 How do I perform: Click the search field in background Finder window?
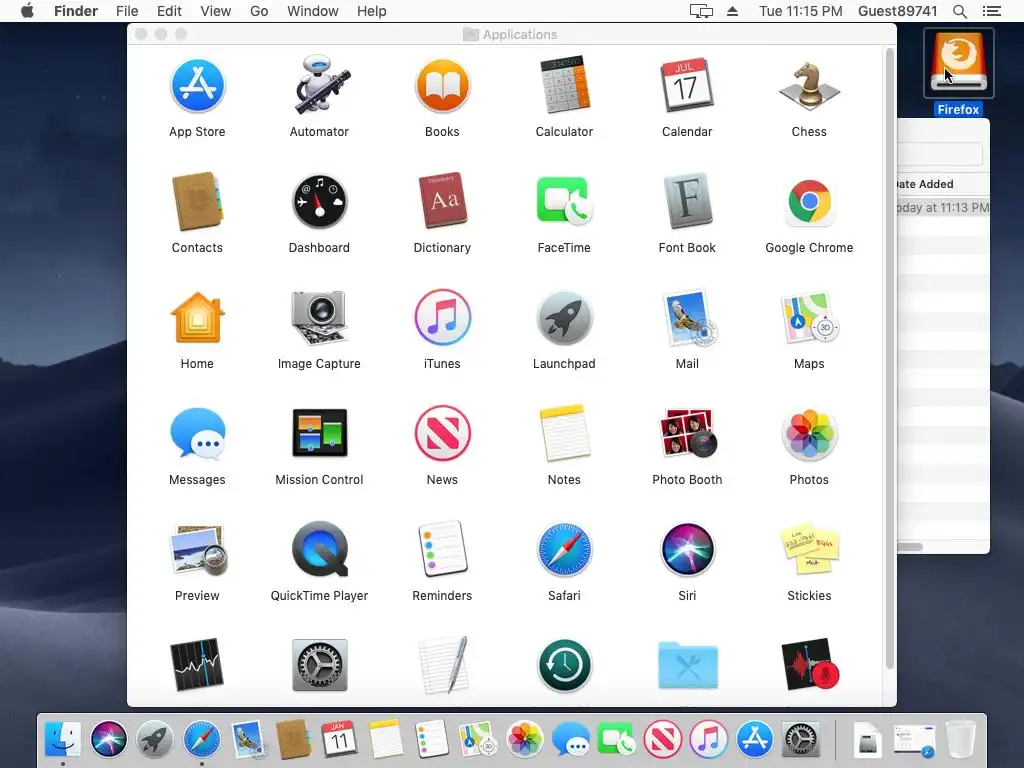pyautogui.click(x=940, y=154)
